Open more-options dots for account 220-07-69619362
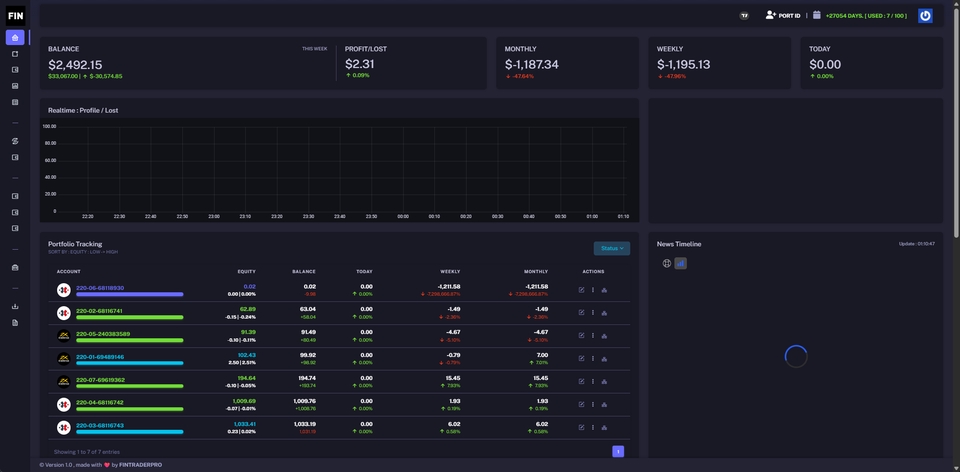This screenshot has width=960, height=472. tap(593, 382)
